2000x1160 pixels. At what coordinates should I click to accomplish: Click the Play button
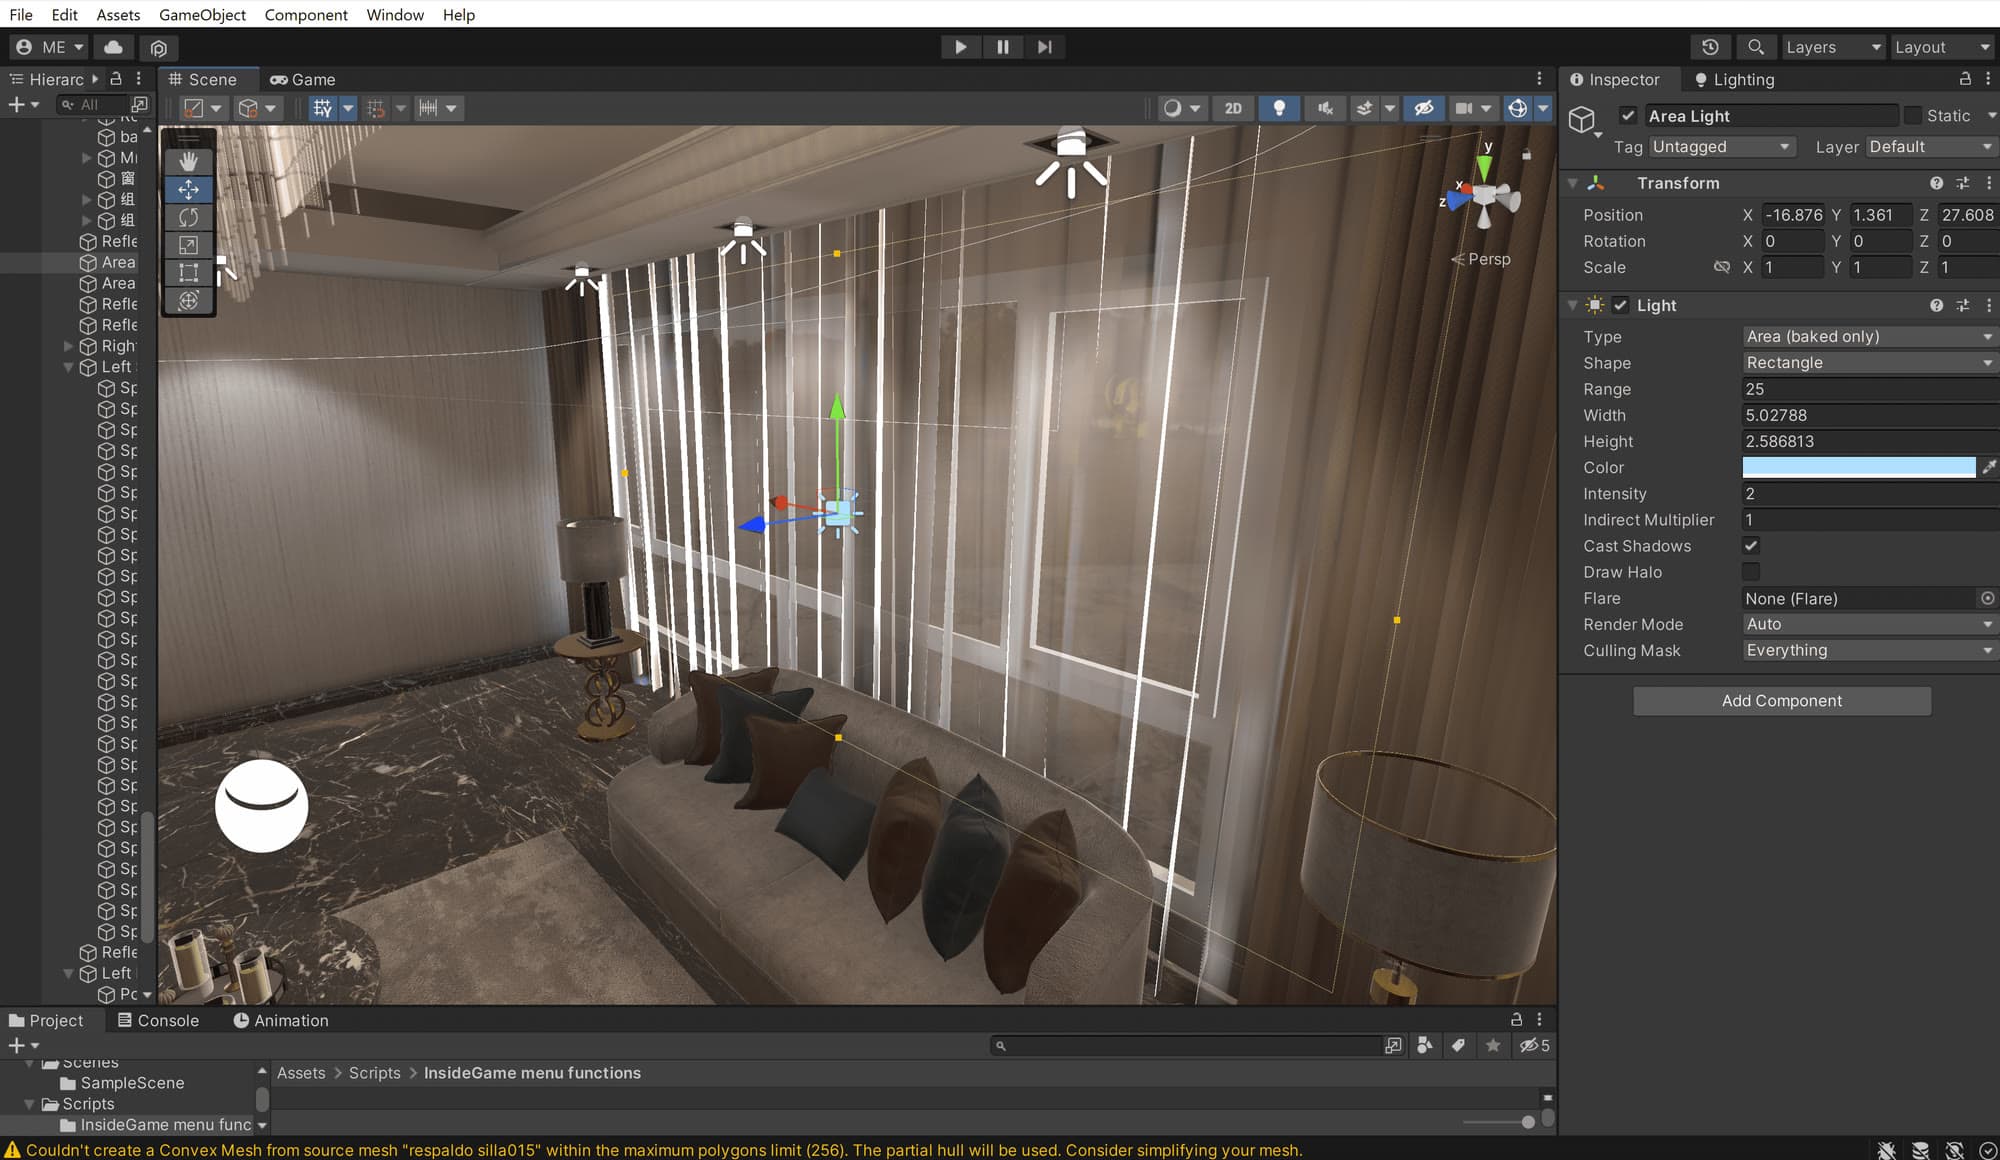960,47
